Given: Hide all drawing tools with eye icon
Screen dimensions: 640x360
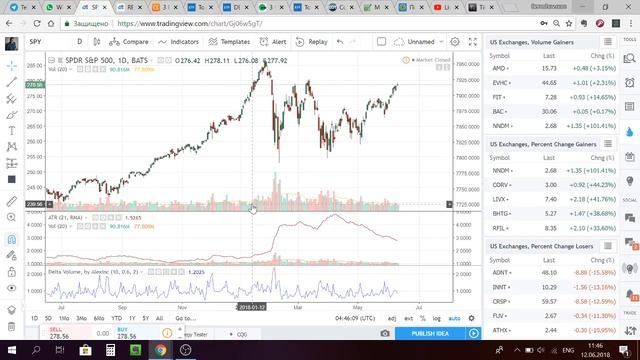Looking at the screenshot, I should (x=11, y=288).
